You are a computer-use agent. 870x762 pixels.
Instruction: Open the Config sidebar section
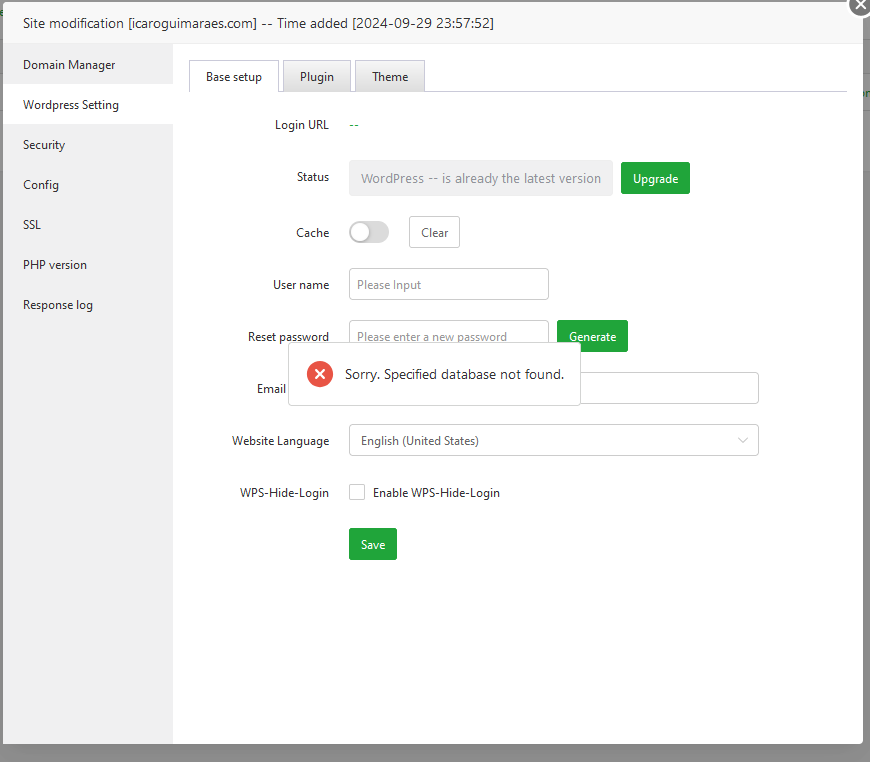(41, 185)
